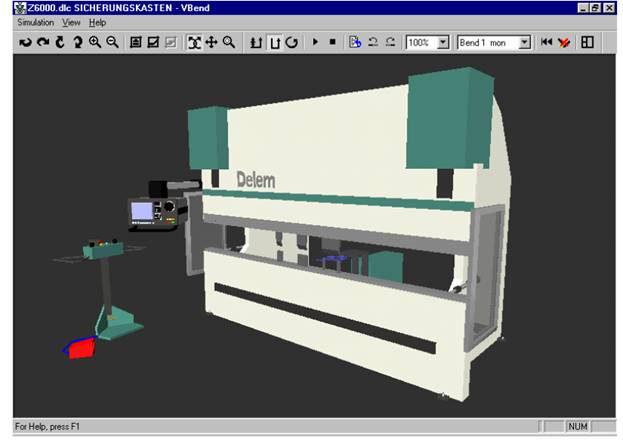Click the control unit screen in 3D view
Viewport: 623px width, 446px height.
[142, 211]
